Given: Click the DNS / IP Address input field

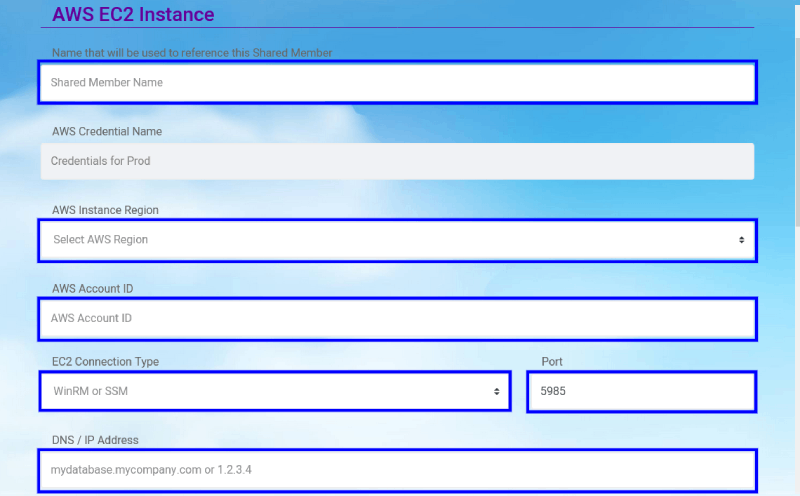Looking at the screenshot, I should 397,470.
